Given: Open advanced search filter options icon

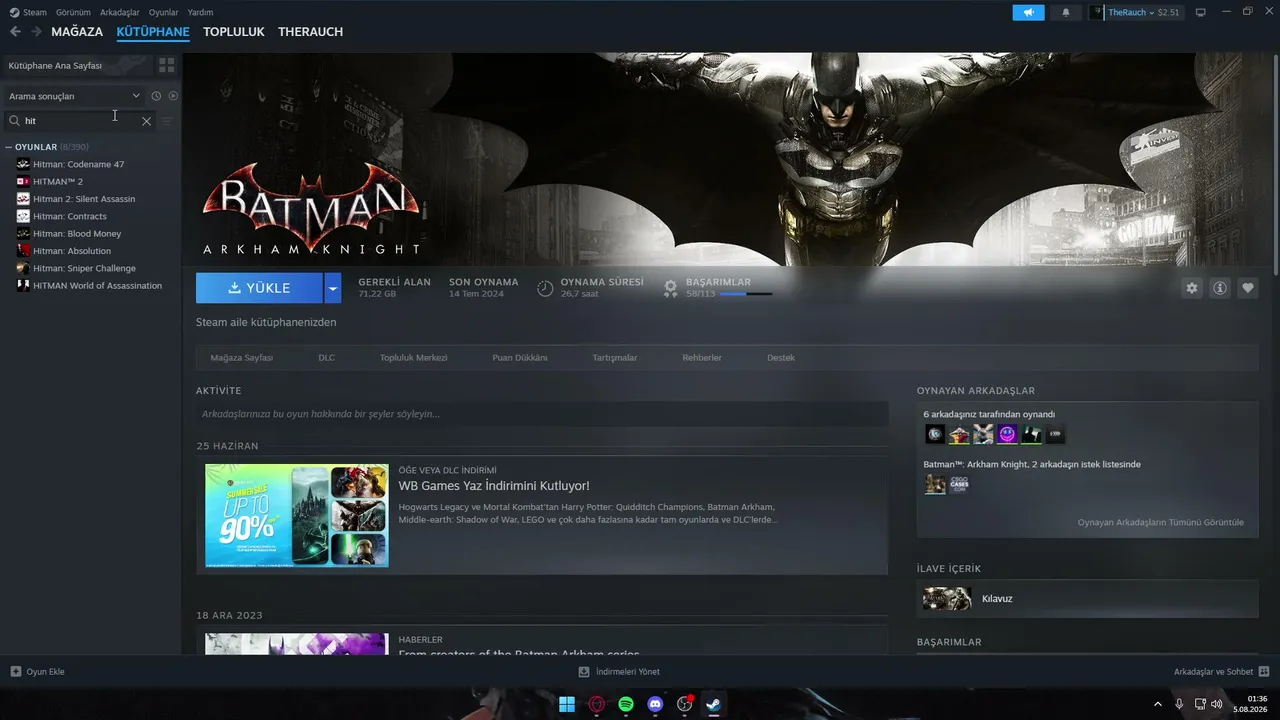Looking at the screenshot, I should tap(167, 121).
